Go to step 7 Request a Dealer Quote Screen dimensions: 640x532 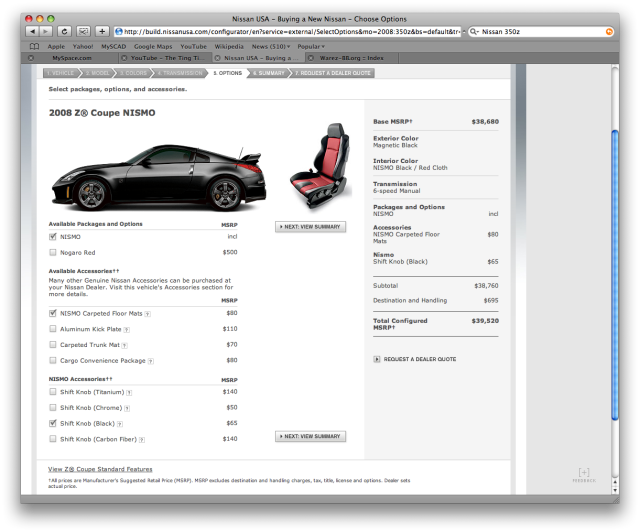point(333,73)
